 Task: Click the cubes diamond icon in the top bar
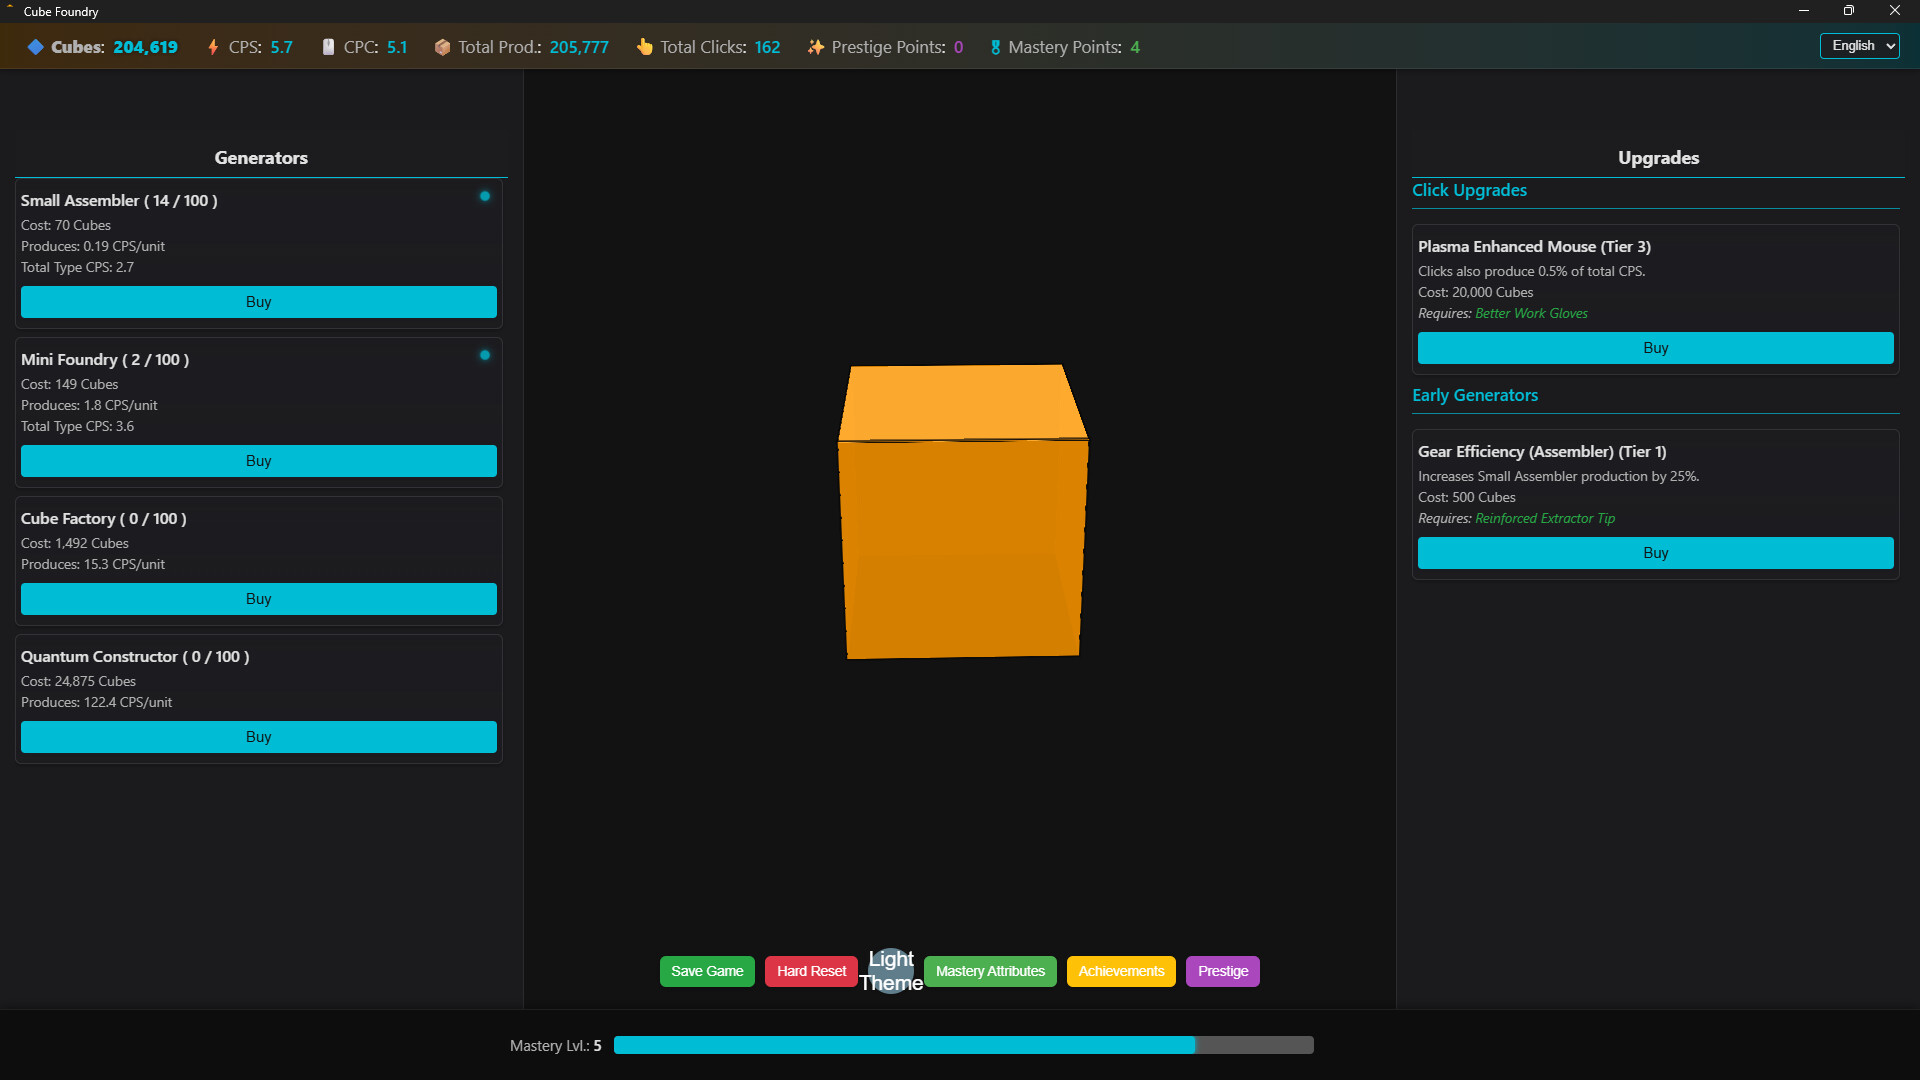click(37, 46)
